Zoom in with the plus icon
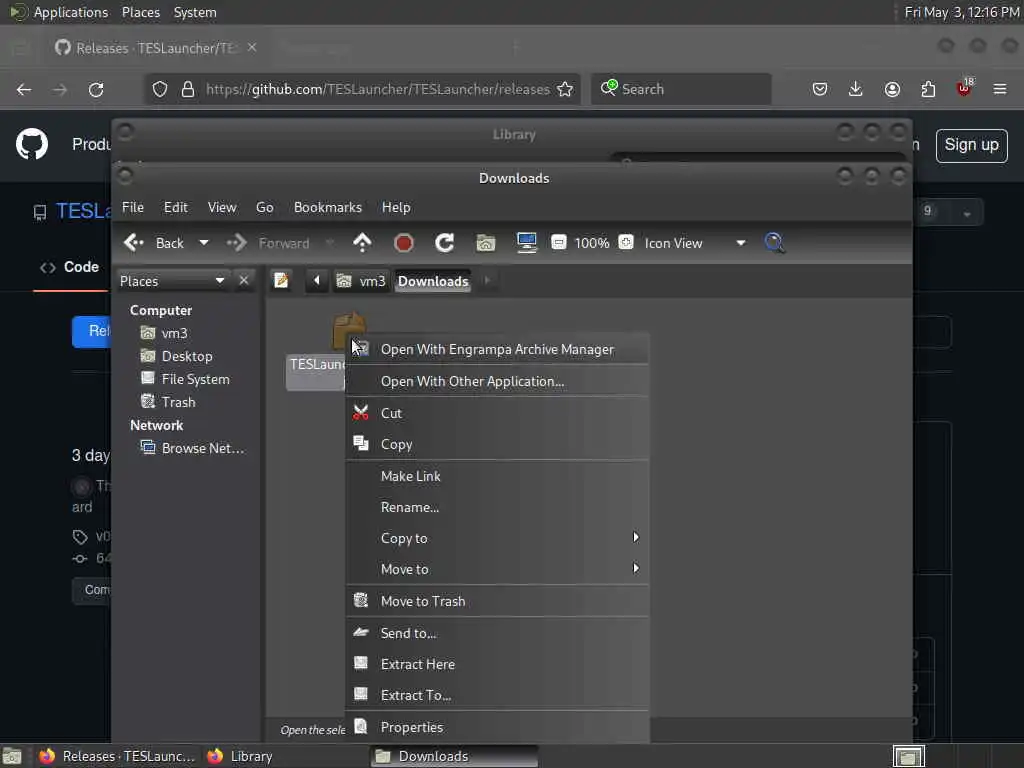 [x=626, y=242]
